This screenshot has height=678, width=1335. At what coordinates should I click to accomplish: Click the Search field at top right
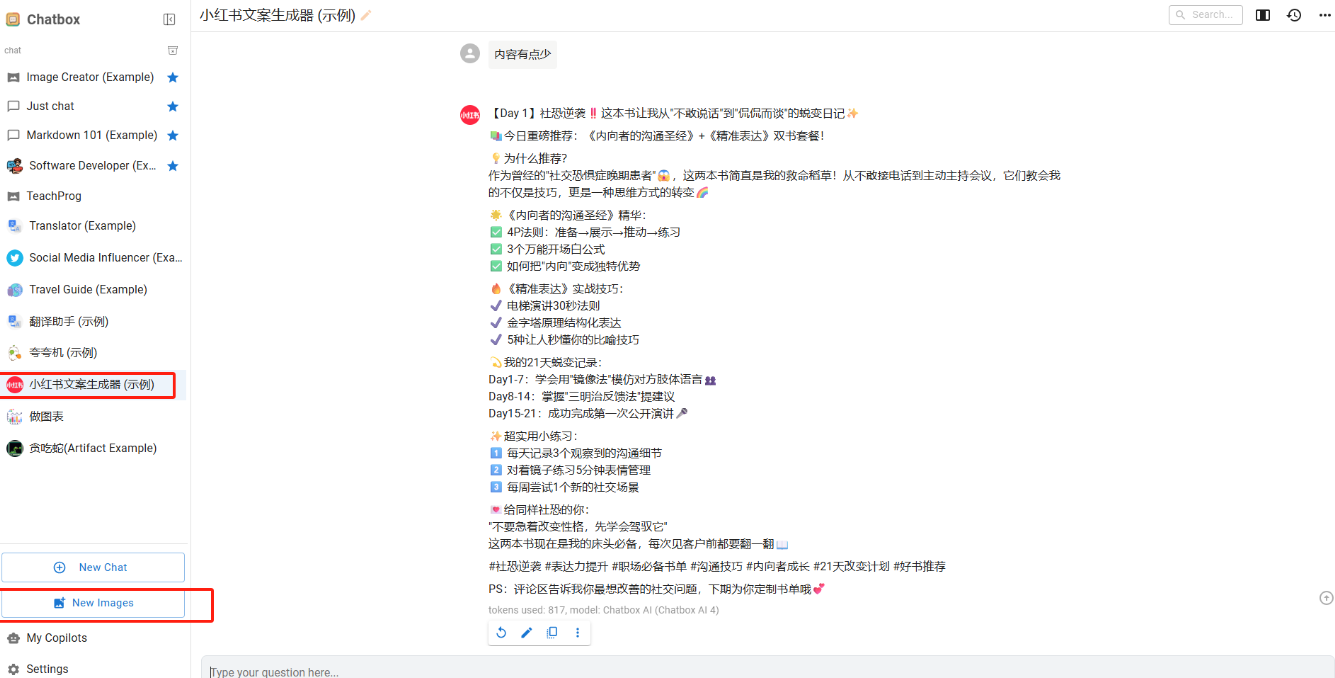click(x=1205, y=15)
